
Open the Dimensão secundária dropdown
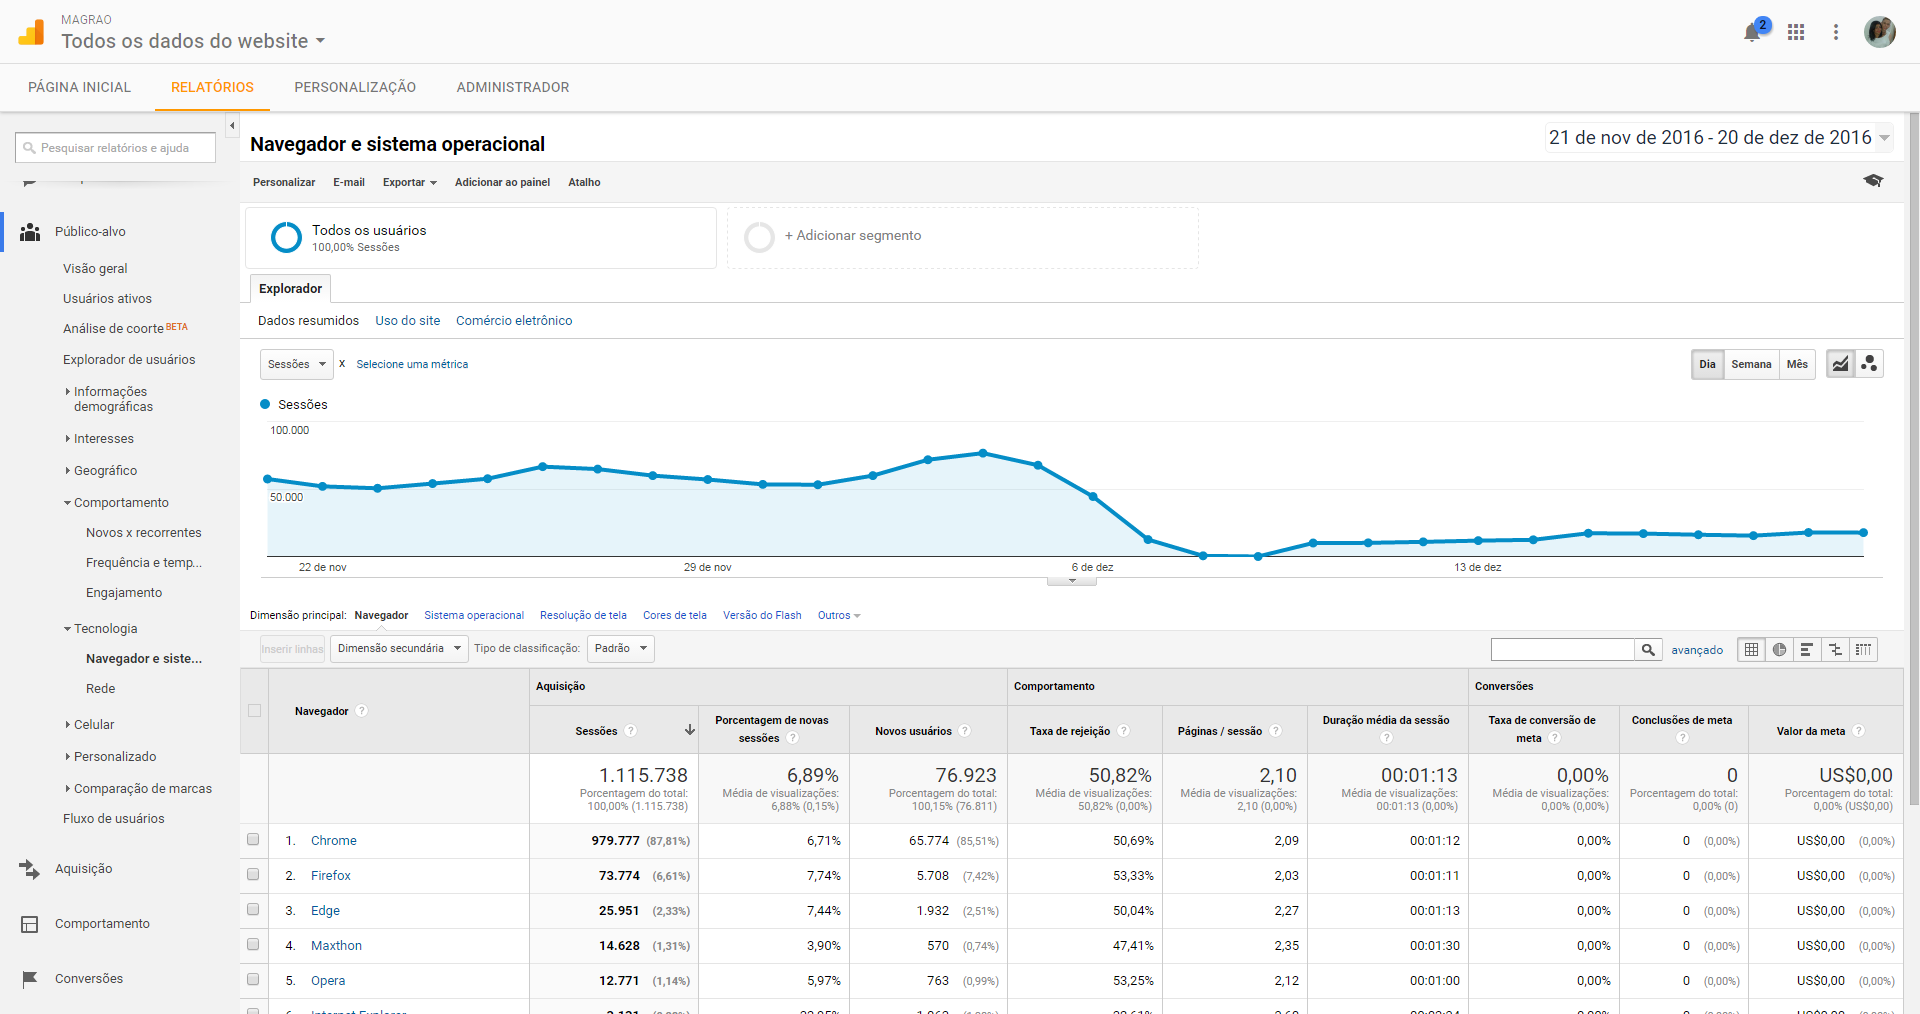pos(399,649)
